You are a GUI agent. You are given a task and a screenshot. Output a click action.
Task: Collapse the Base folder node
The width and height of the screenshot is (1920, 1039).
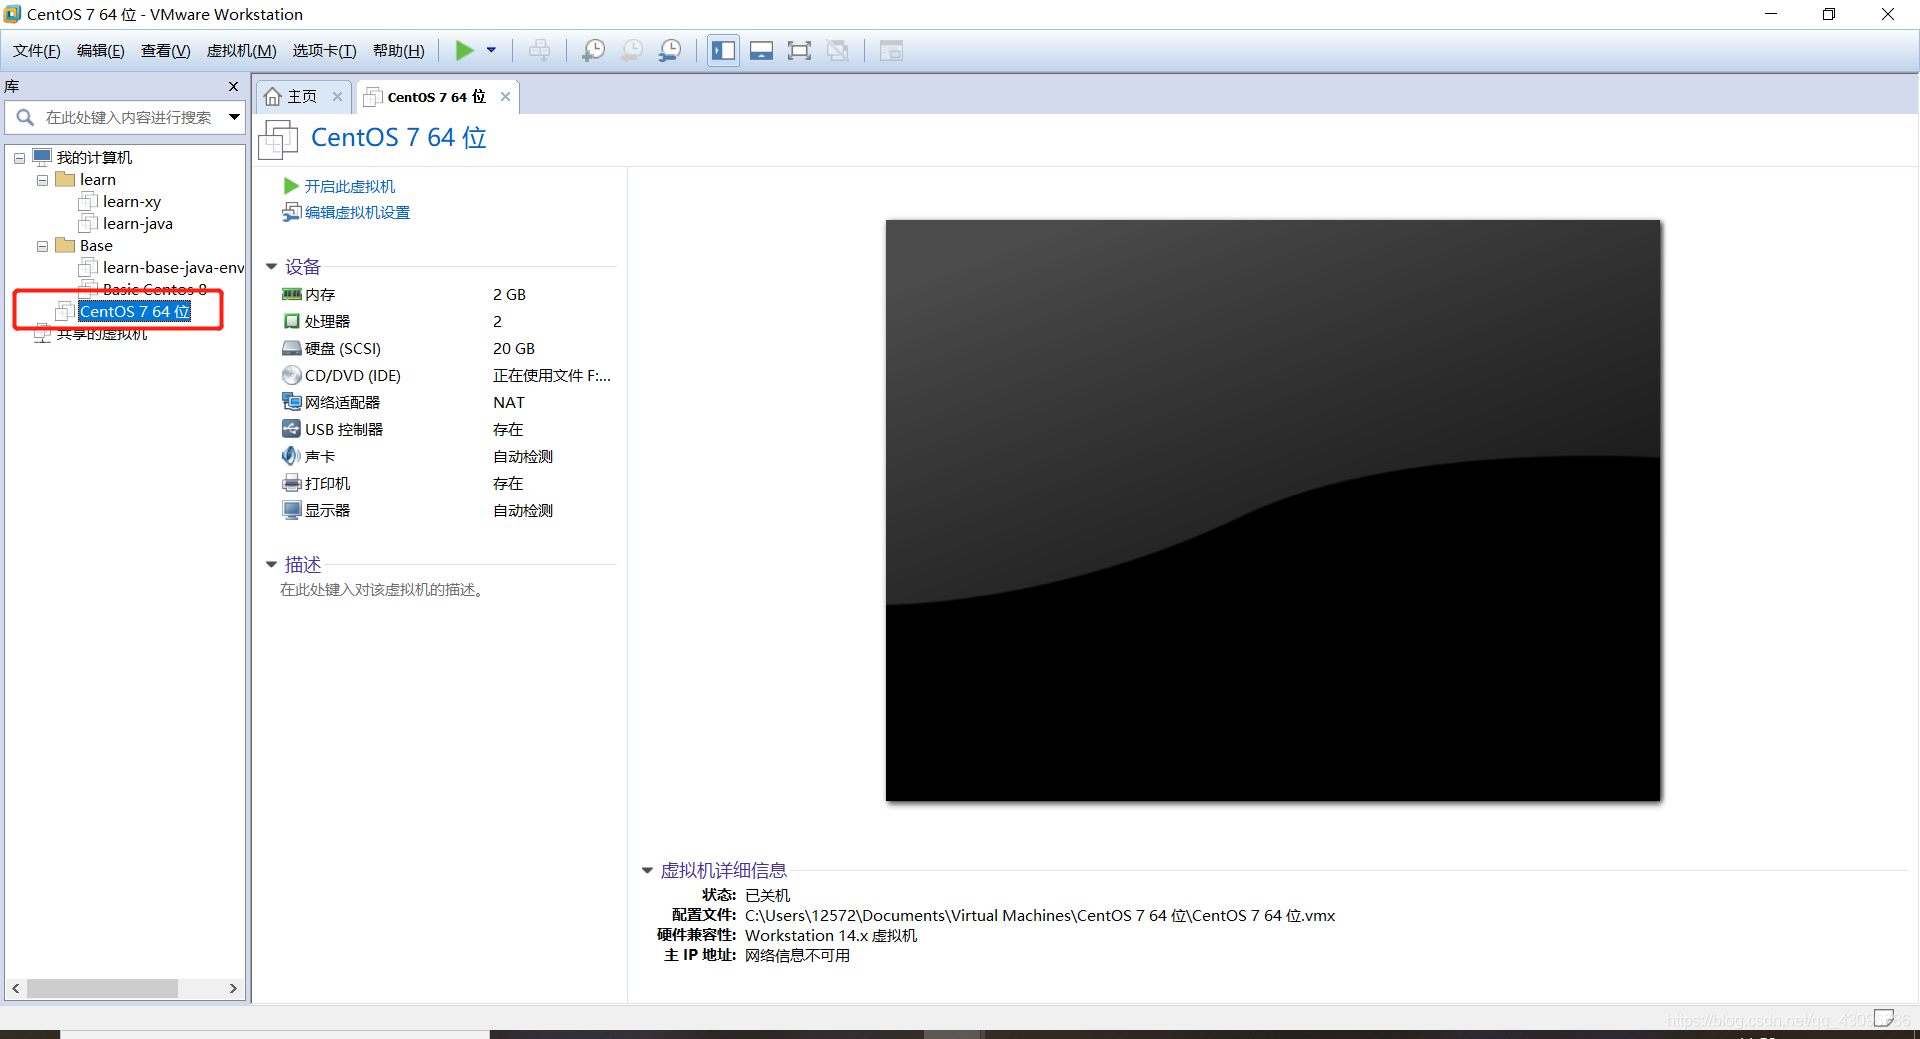42,246
